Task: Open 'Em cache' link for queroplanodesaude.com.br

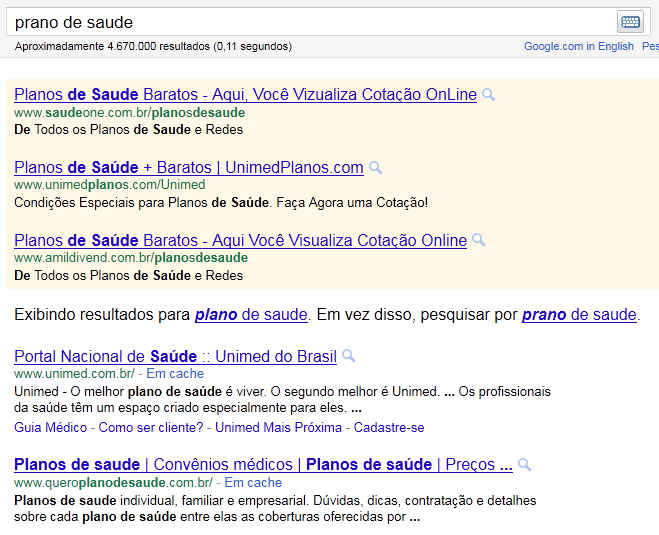Action: 253,482
